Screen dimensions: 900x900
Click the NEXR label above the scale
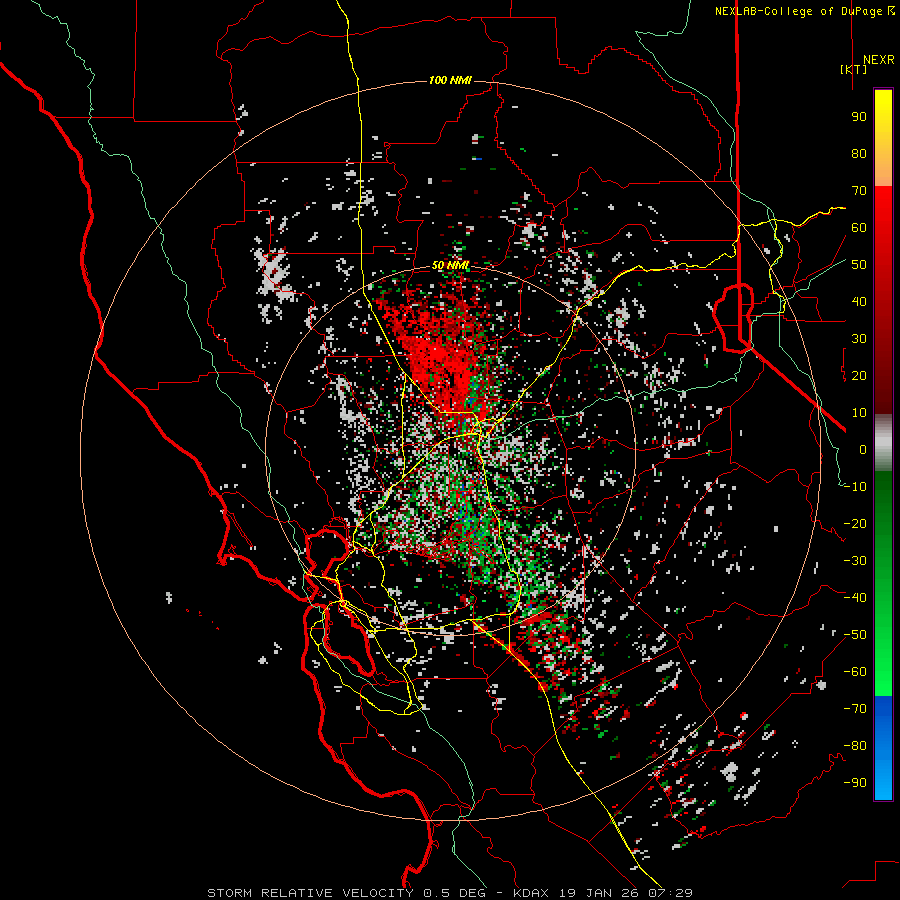pos(878,60)
